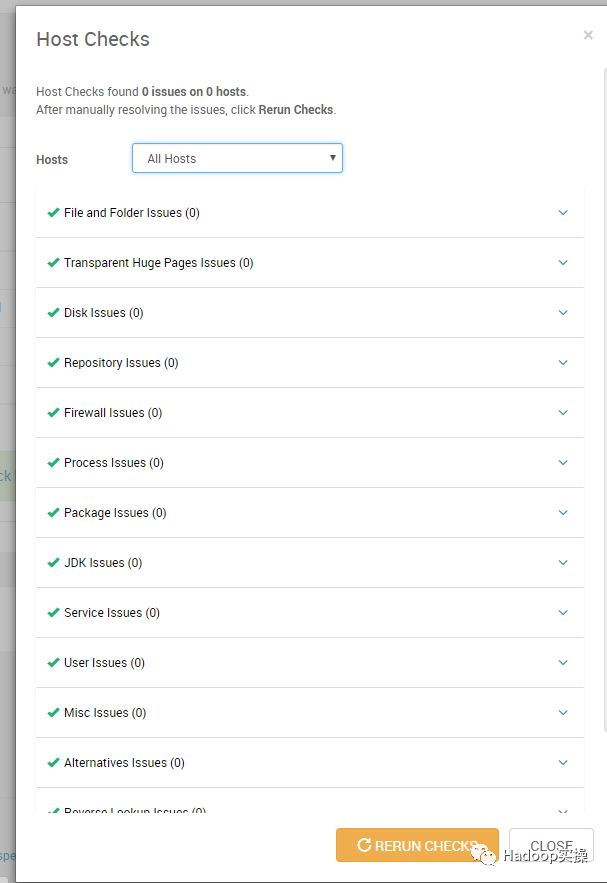The height and width of the screenshot is (883, 607).
Task: Expand Transparent Huge Pages Issues chevron
Action: [563, 263]
